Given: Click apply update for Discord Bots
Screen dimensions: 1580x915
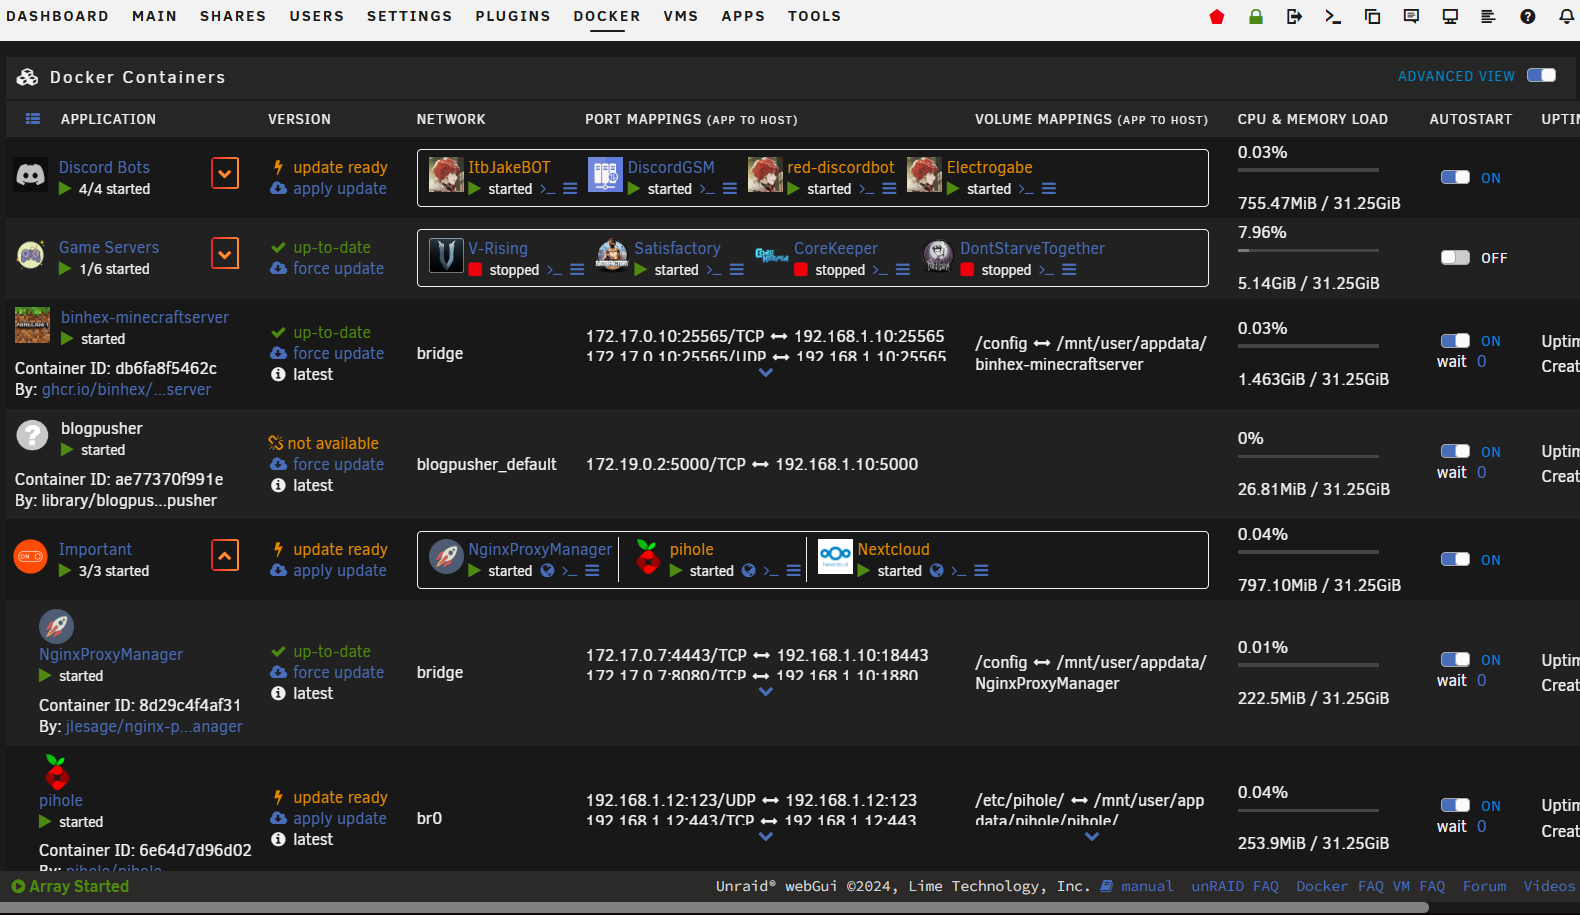Looking at the screenshot, I should [x=339, y=189].
